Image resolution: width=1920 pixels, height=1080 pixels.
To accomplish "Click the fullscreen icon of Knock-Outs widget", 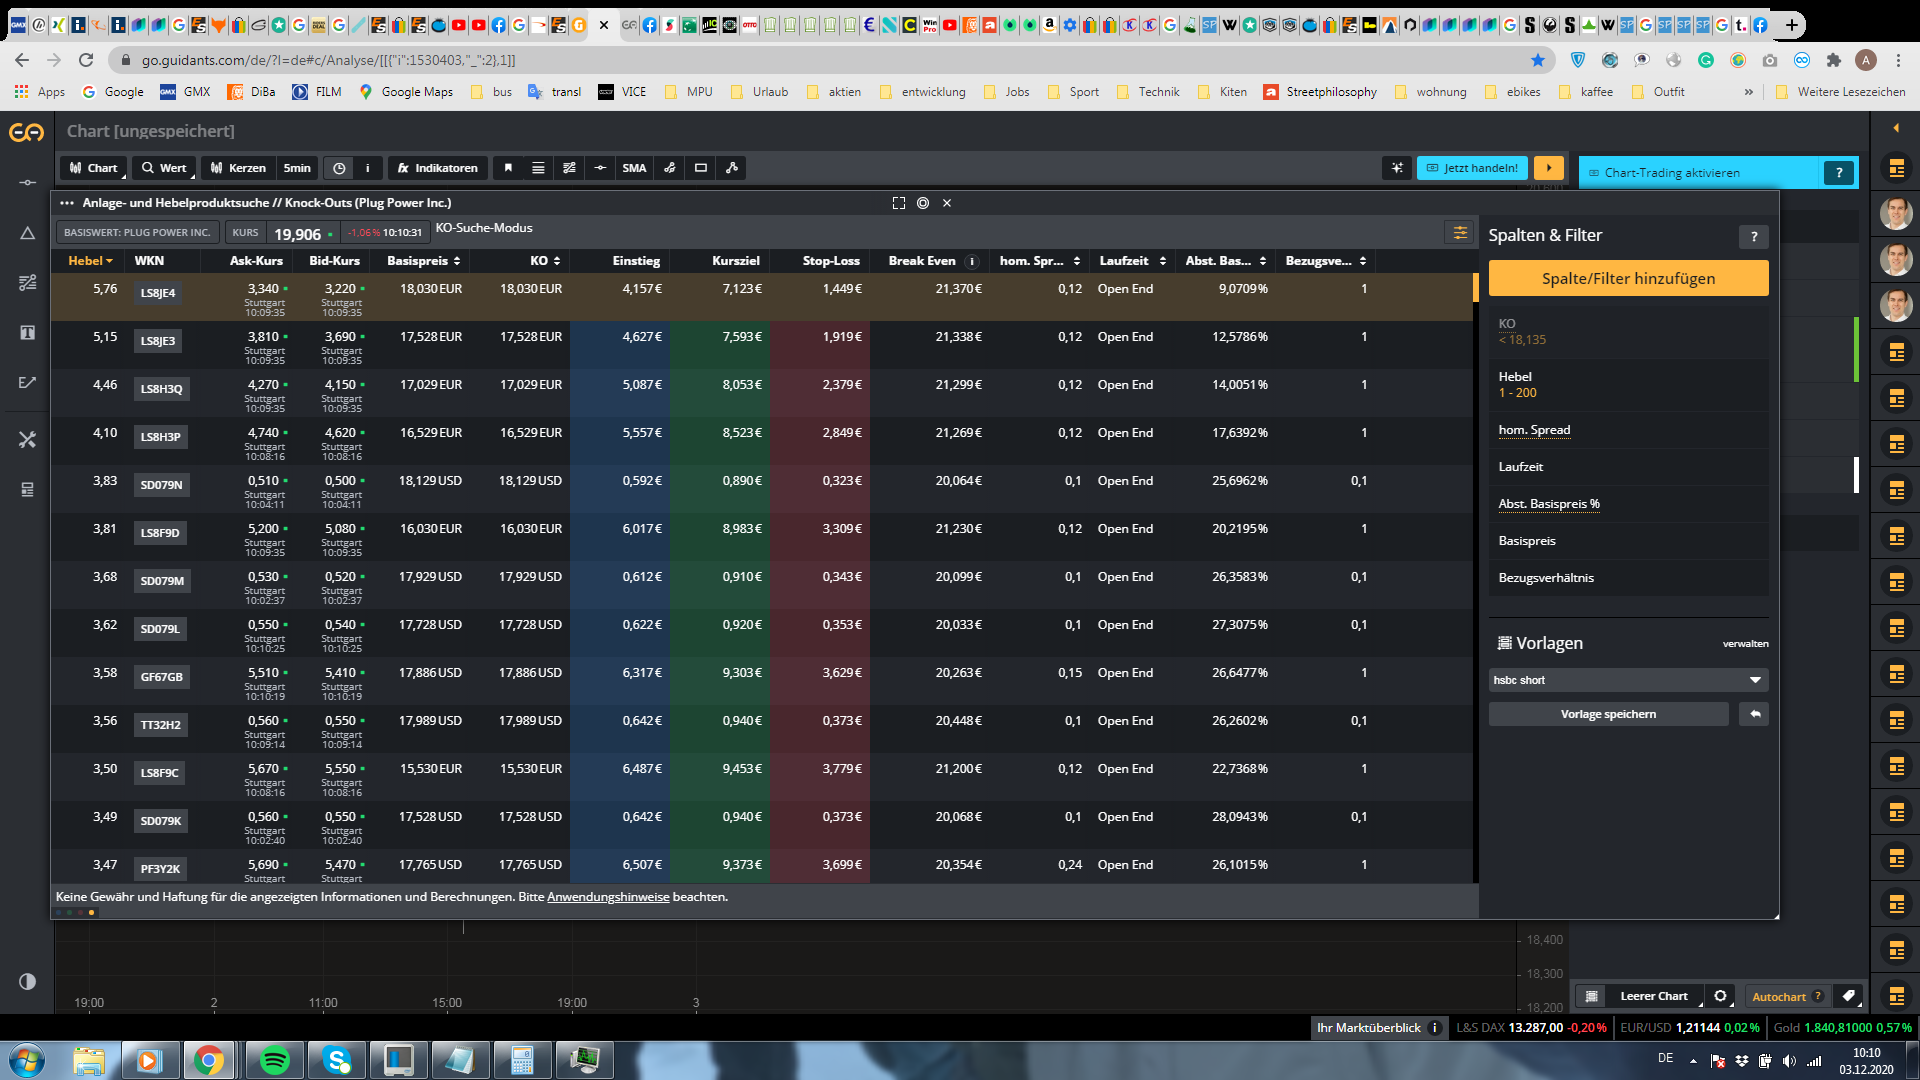I will tap(898, 203).
